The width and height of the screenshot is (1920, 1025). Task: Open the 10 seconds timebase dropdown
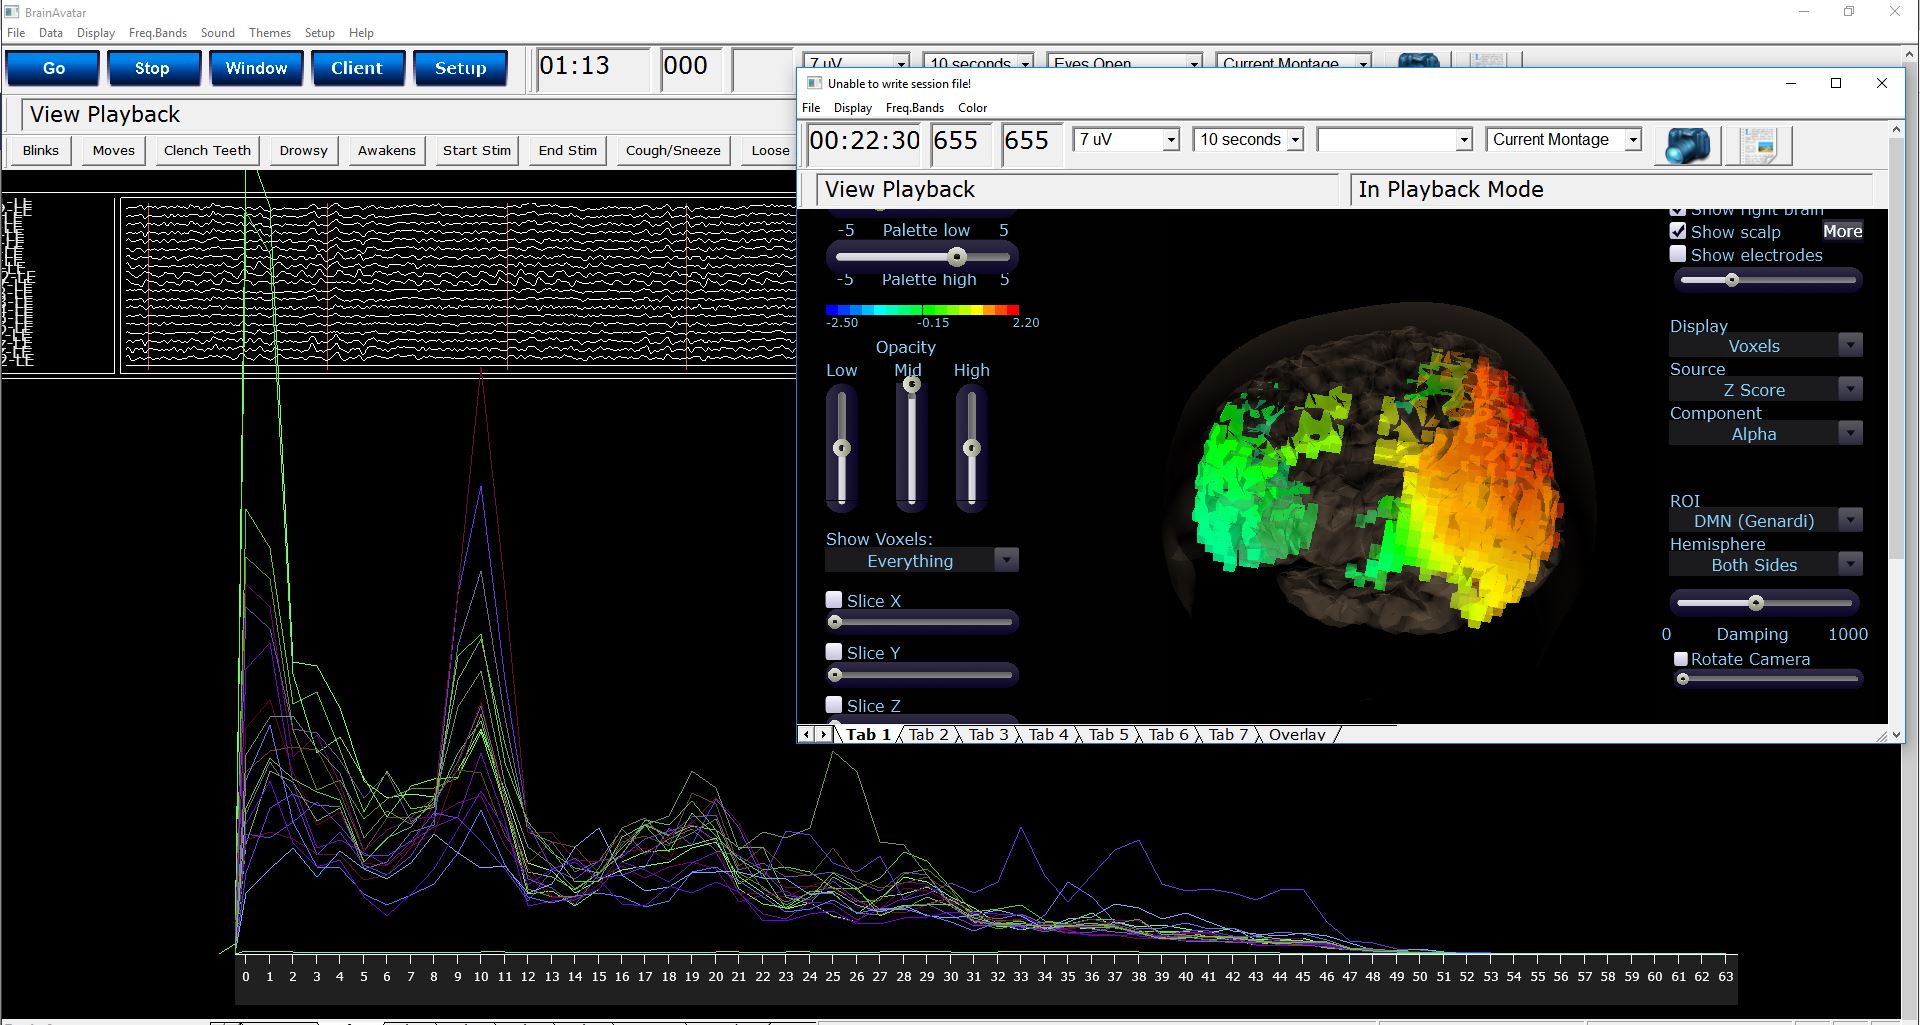(1296, 139)
